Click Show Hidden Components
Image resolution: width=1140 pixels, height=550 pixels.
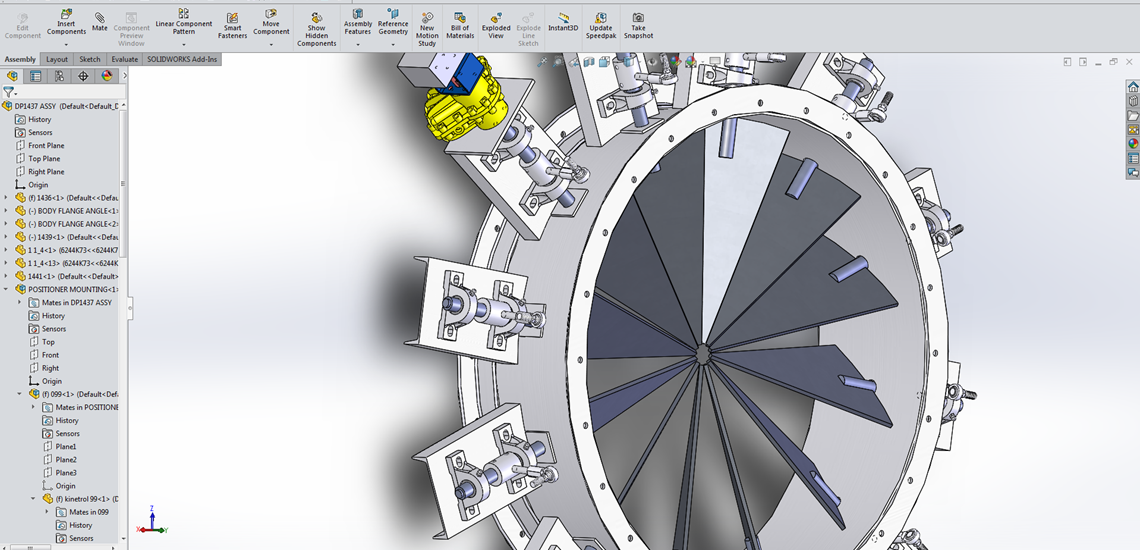316,30
